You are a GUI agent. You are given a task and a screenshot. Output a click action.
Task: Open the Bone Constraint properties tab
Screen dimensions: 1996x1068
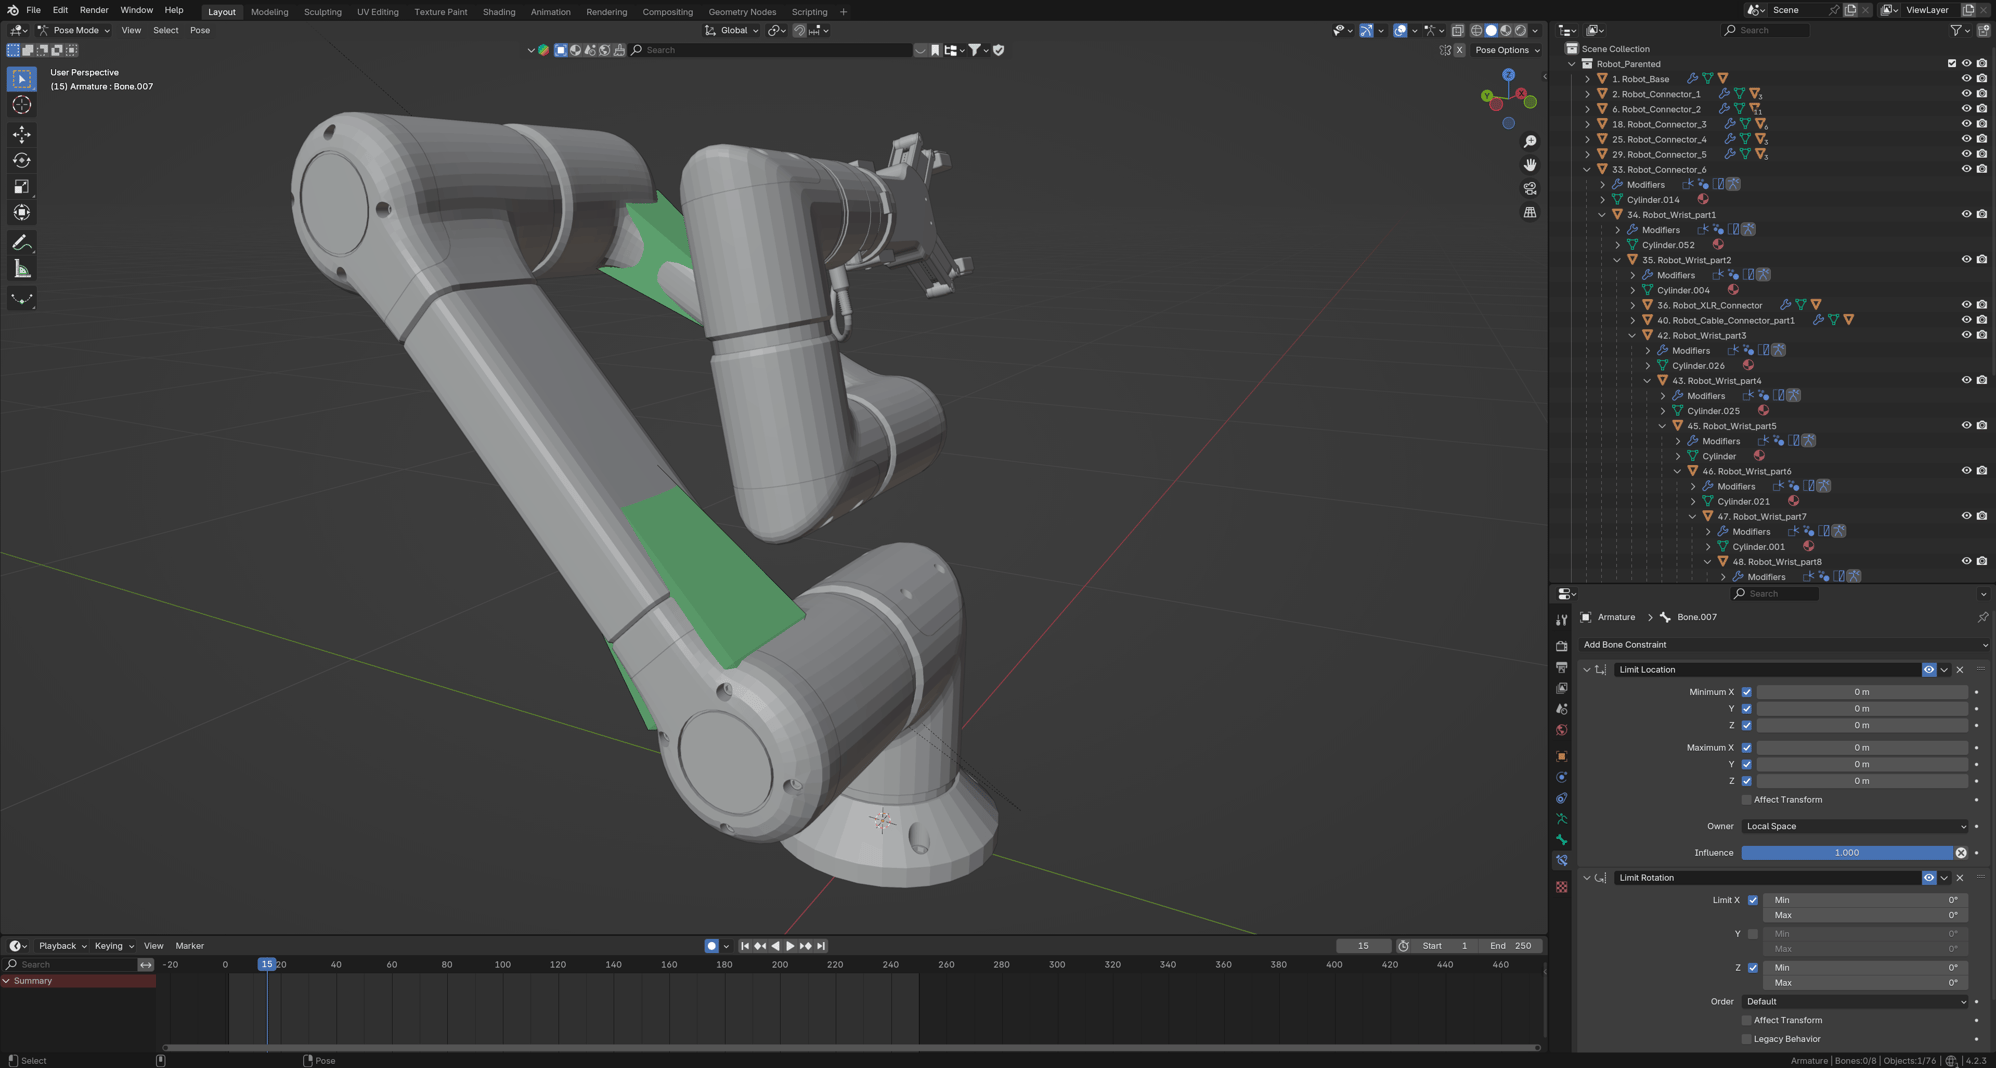(x=1561, y=860)
